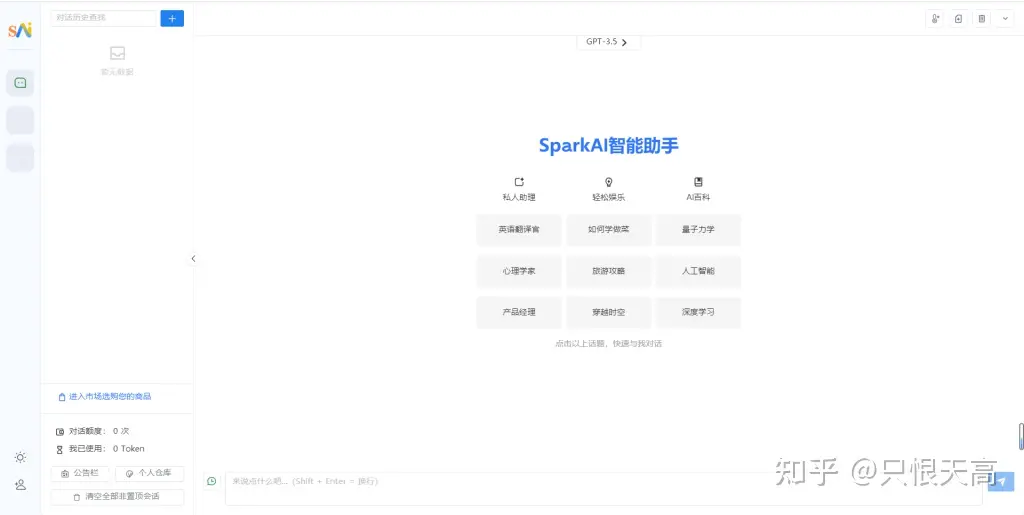Choose the 心理学家 prompt card
The image size is (1024, 515).
pos(519,271)
